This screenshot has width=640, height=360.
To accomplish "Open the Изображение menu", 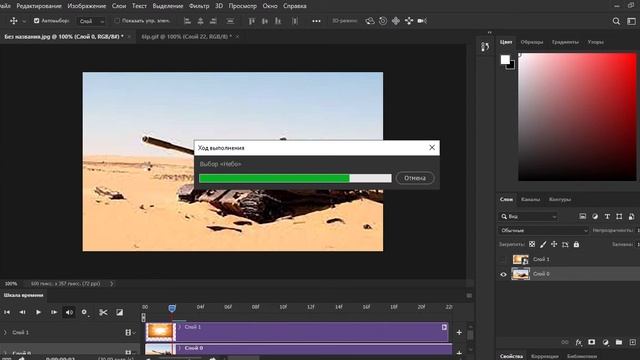I will pyautogui.click(x=87, y=6).
